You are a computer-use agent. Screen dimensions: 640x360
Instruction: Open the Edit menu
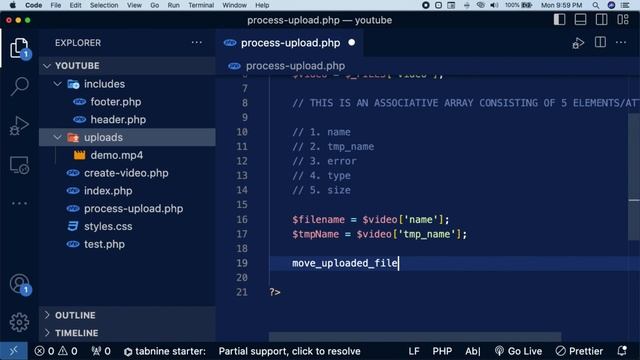(76, 5)
